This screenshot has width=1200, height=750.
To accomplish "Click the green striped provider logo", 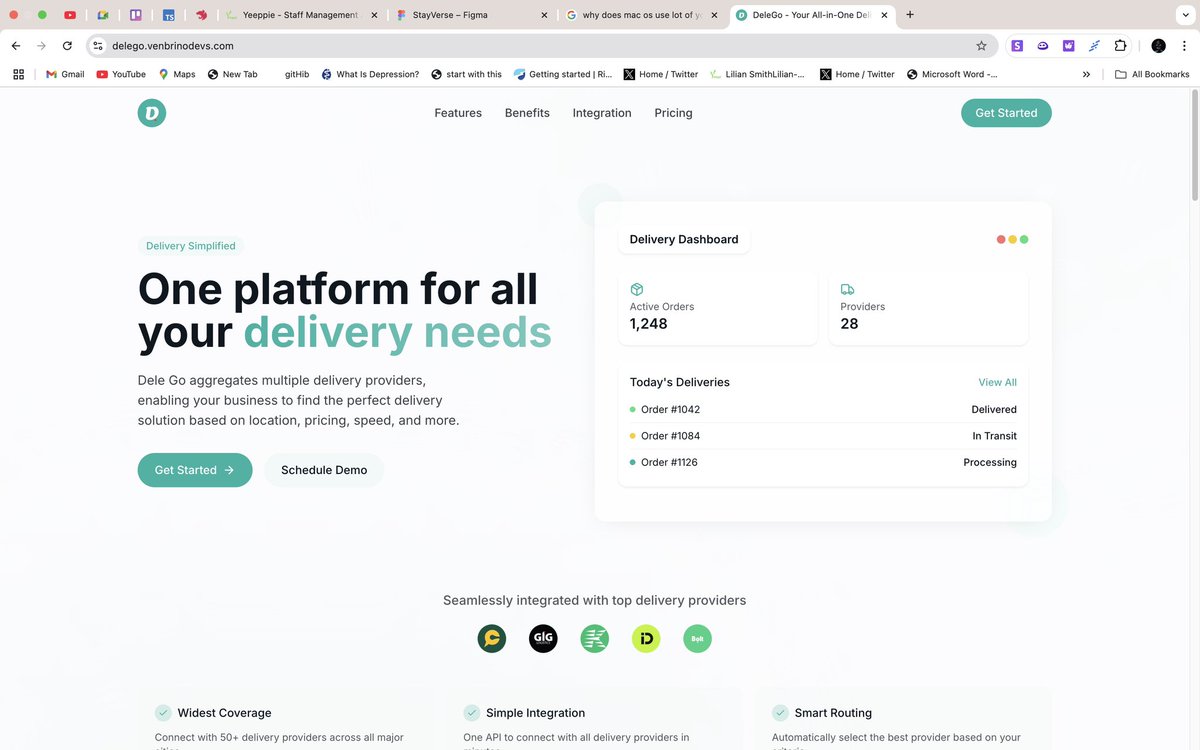I will coord(595,638).
